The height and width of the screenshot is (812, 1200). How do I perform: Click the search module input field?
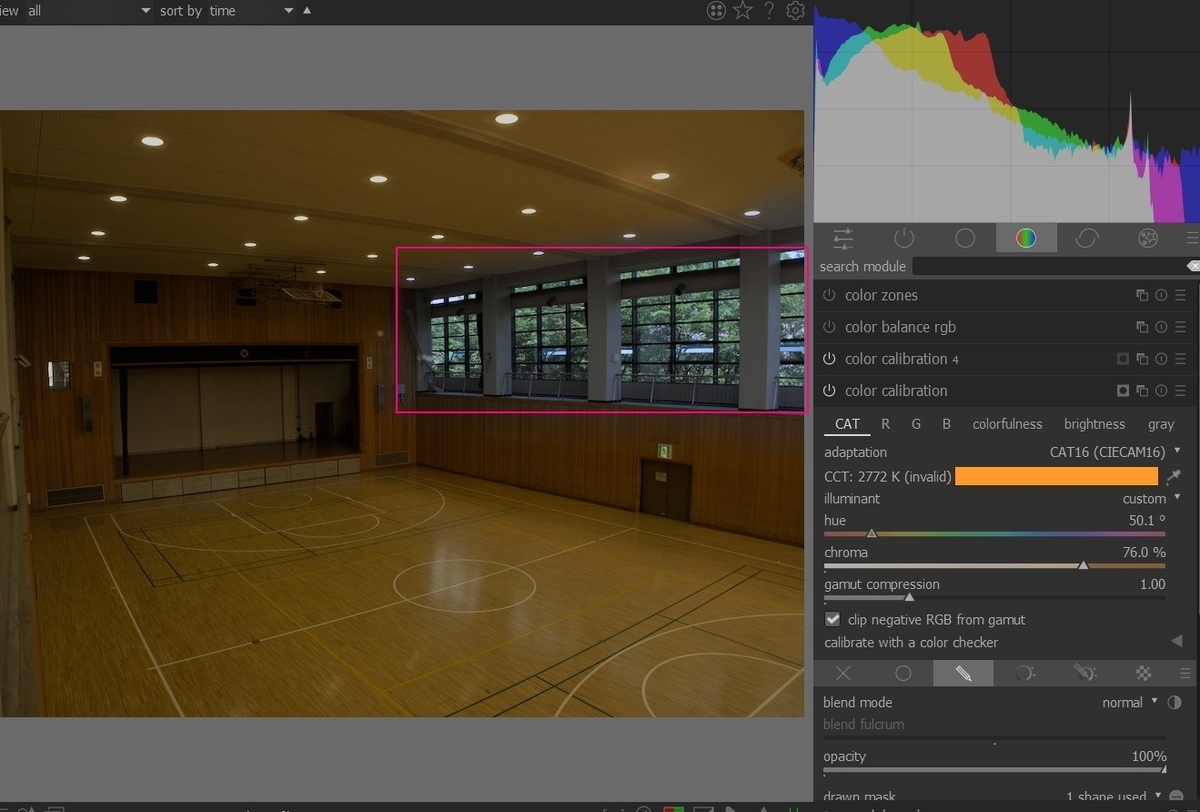[1052, 266]
